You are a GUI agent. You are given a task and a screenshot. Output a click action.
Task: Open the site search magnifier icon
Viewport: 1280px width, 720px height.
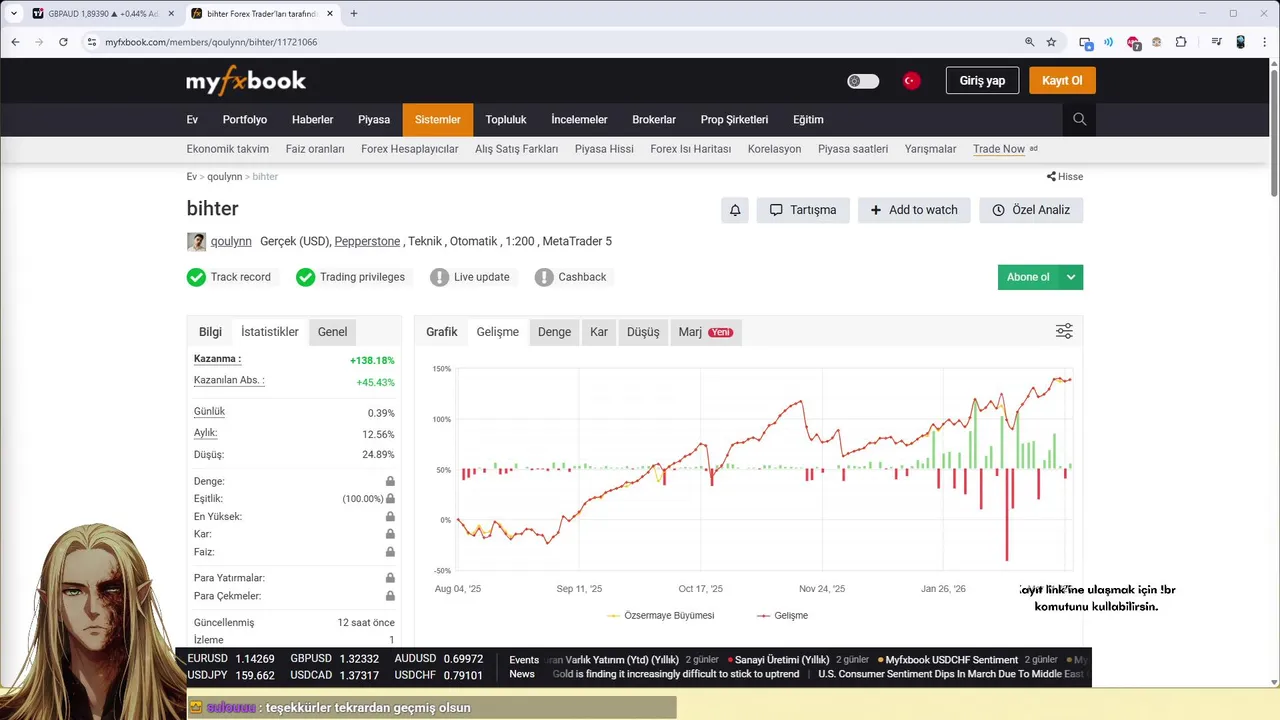coord(1079,119)
